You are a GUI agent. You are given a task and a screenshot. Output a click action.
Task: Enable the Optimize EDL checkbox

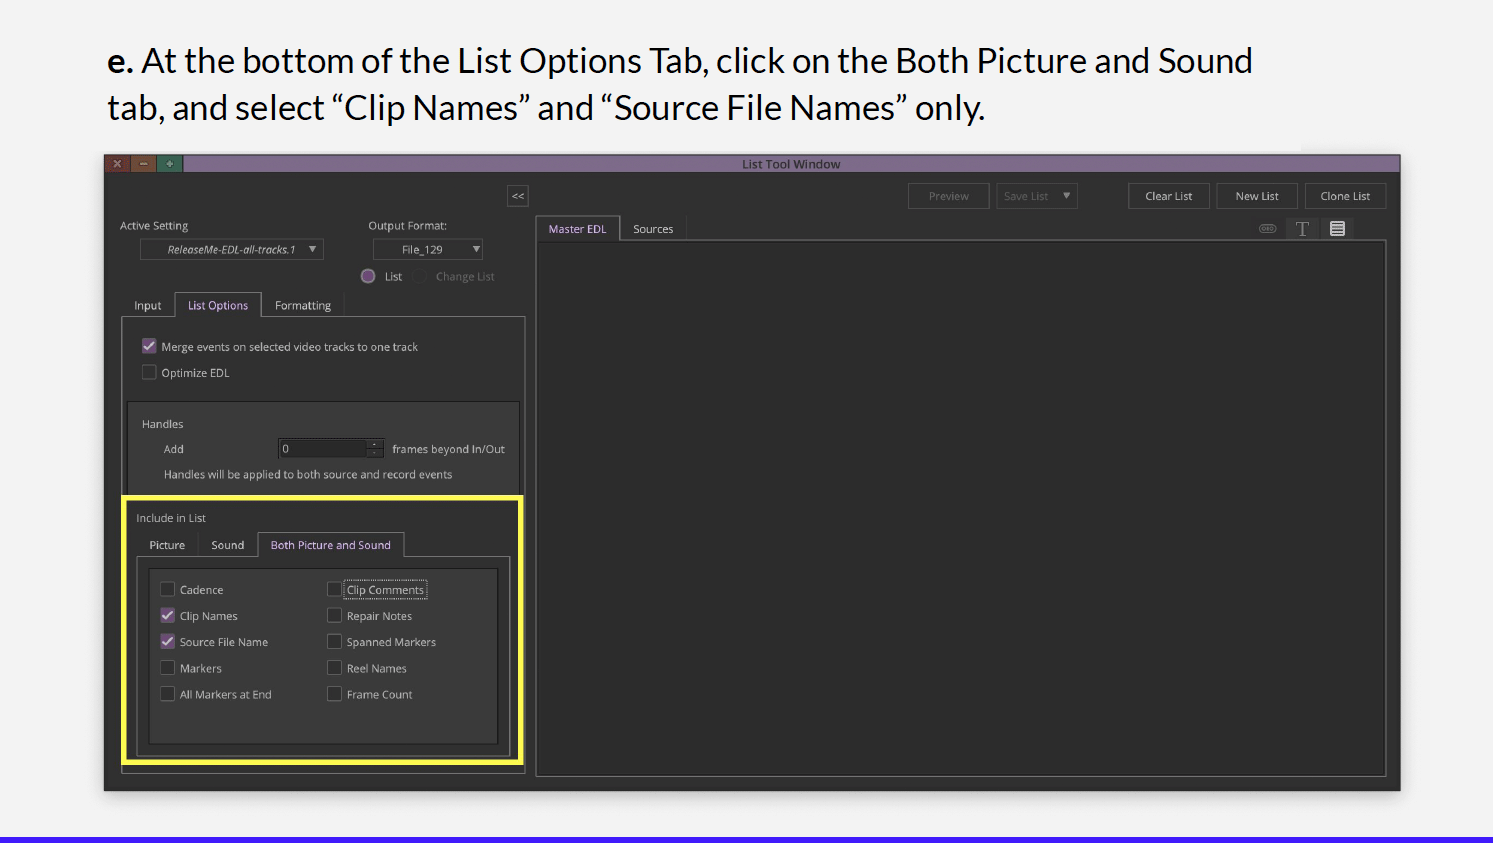click(149, 372)
